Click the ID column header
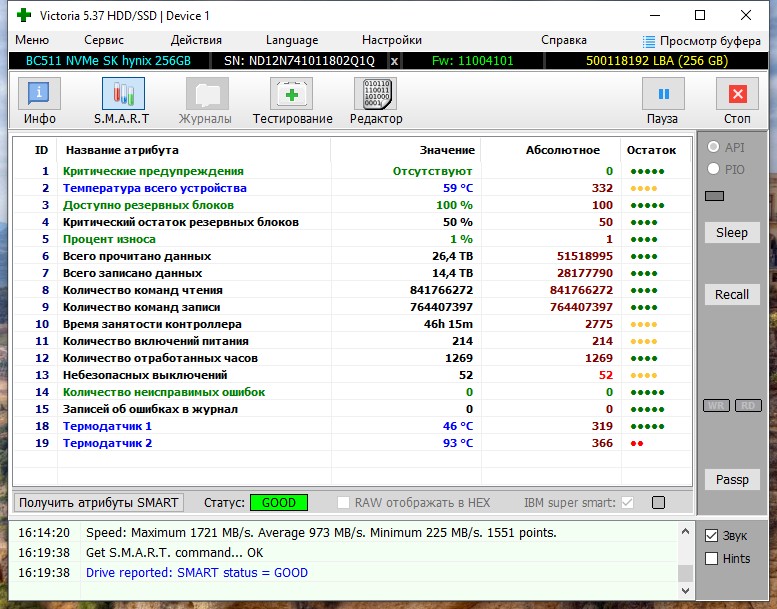This screenshot has width=777, height=609. click(x=42, y=150)
